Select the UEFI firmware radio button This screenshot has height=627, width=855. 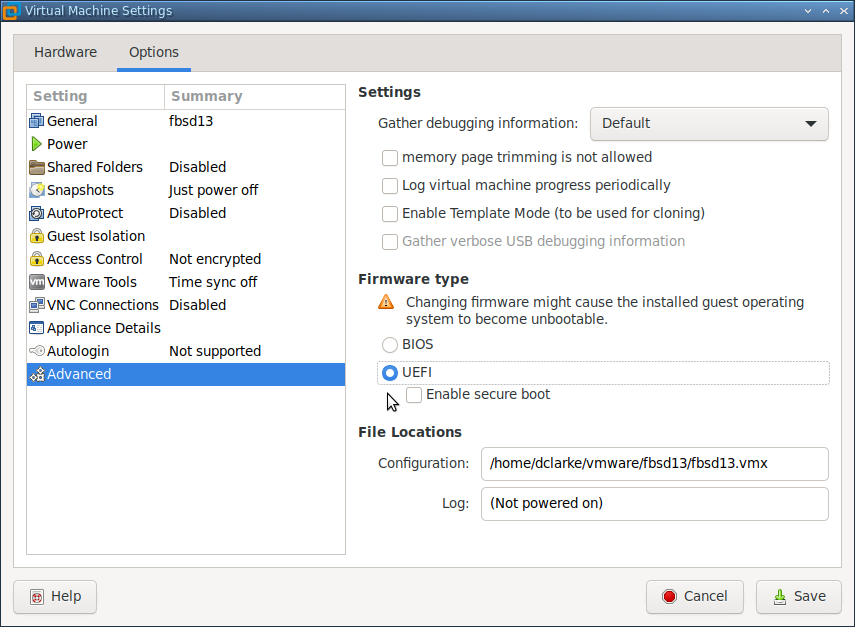390,373
